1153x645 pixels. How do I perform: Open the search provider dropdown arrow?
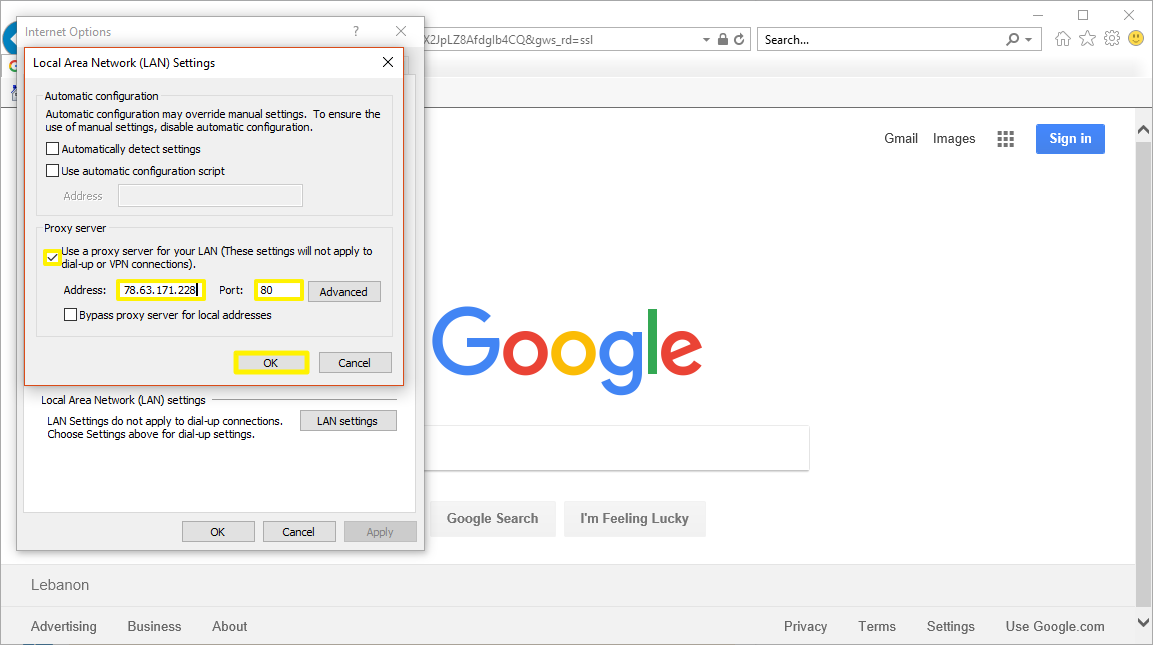pos(1028,40)
